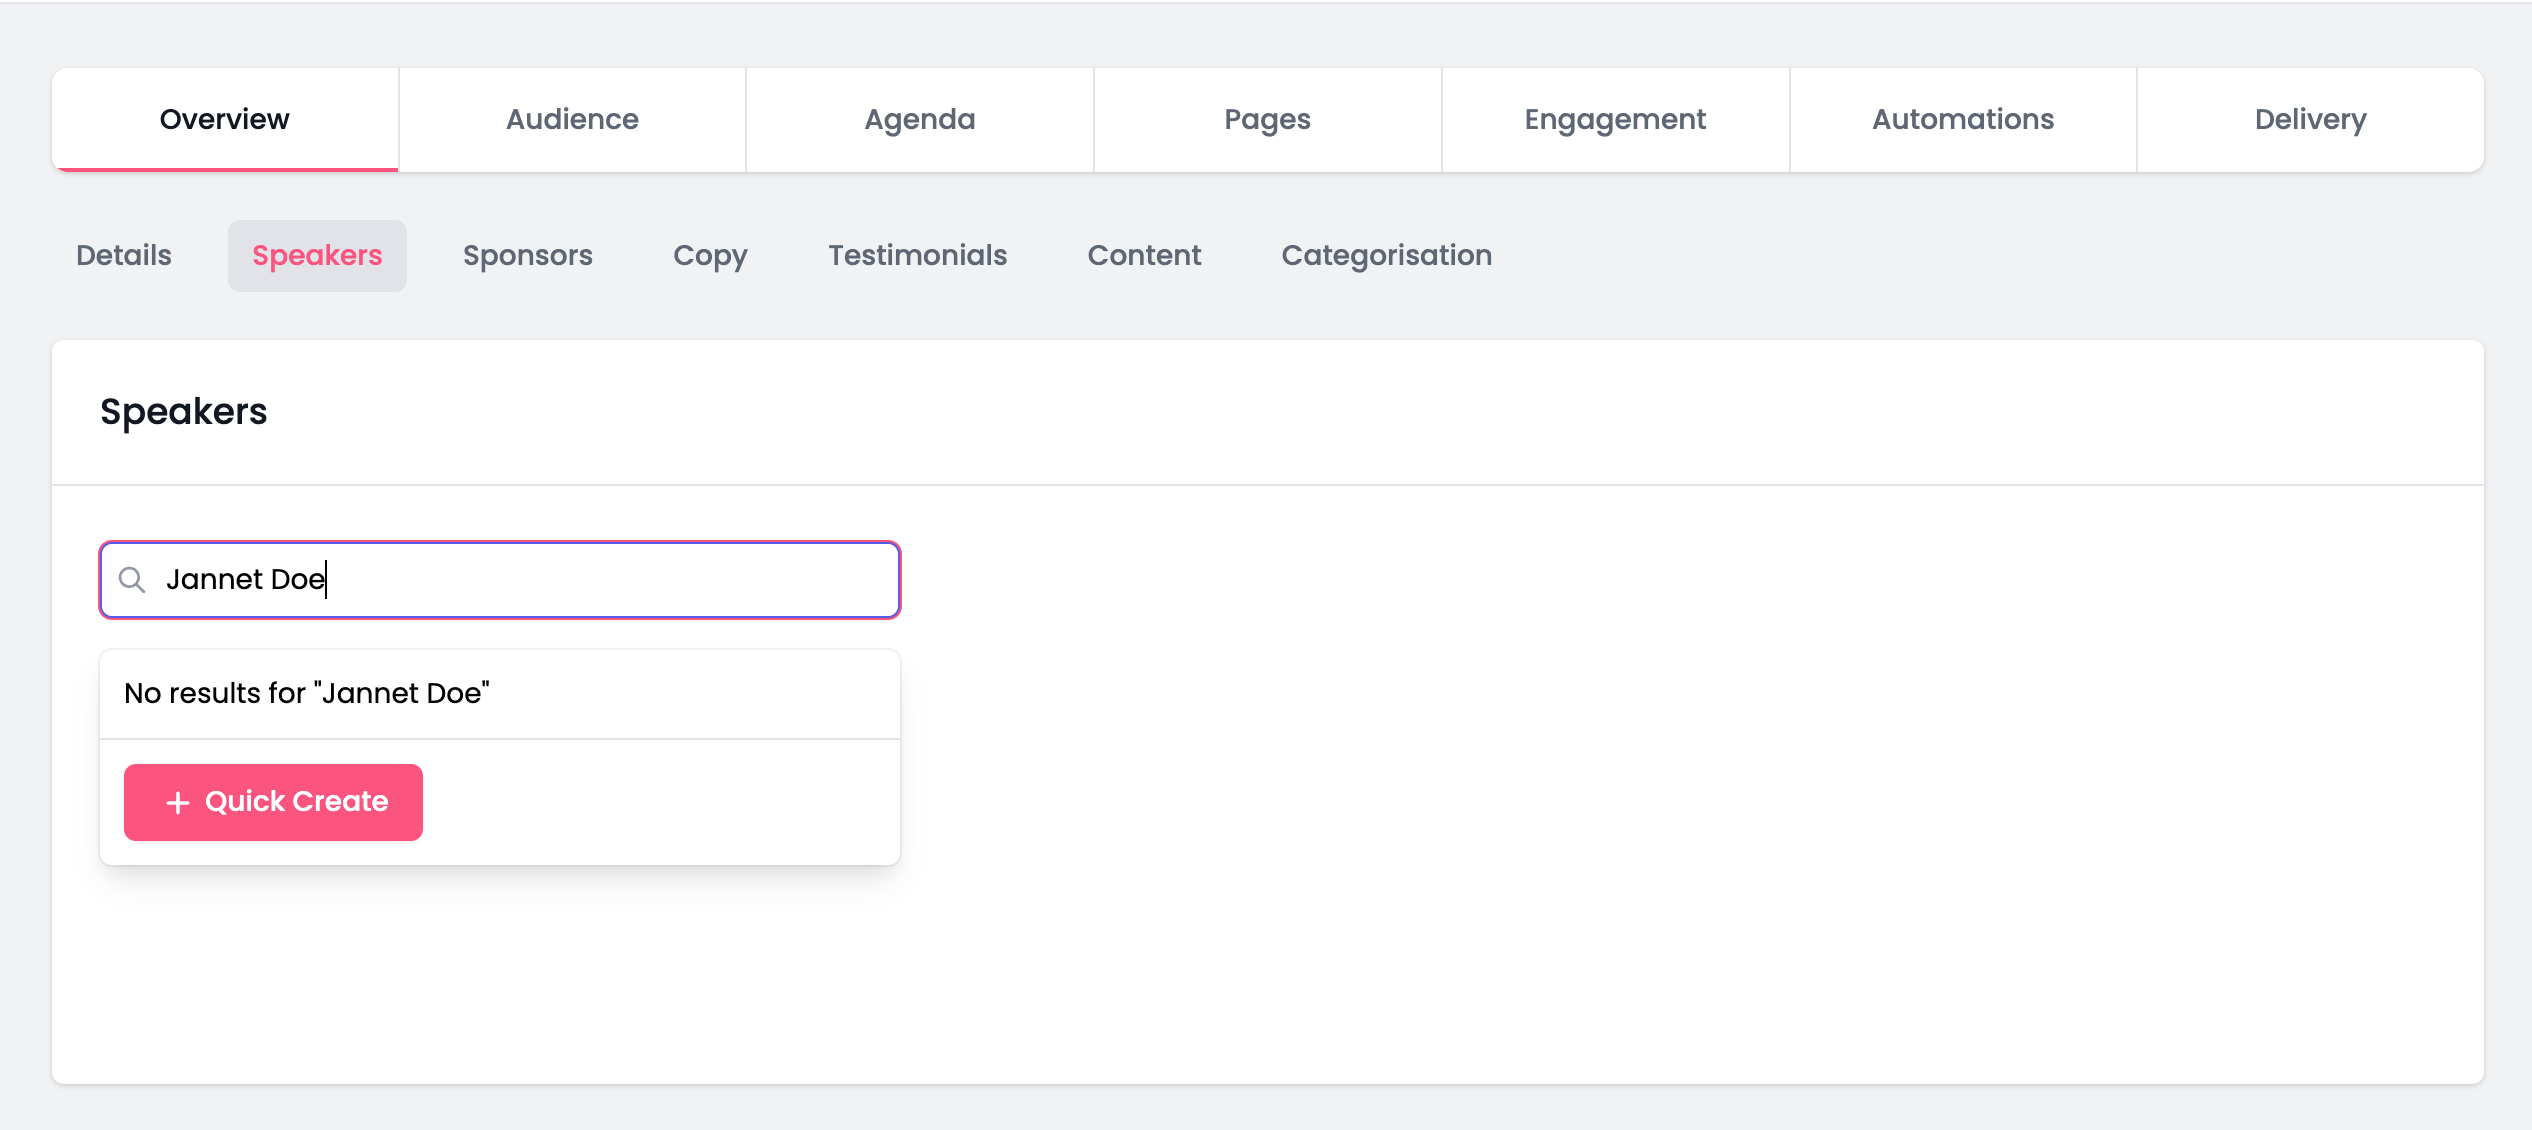
Task: Go to the Copy sub-tab
Action: click(x=710, y=256)
